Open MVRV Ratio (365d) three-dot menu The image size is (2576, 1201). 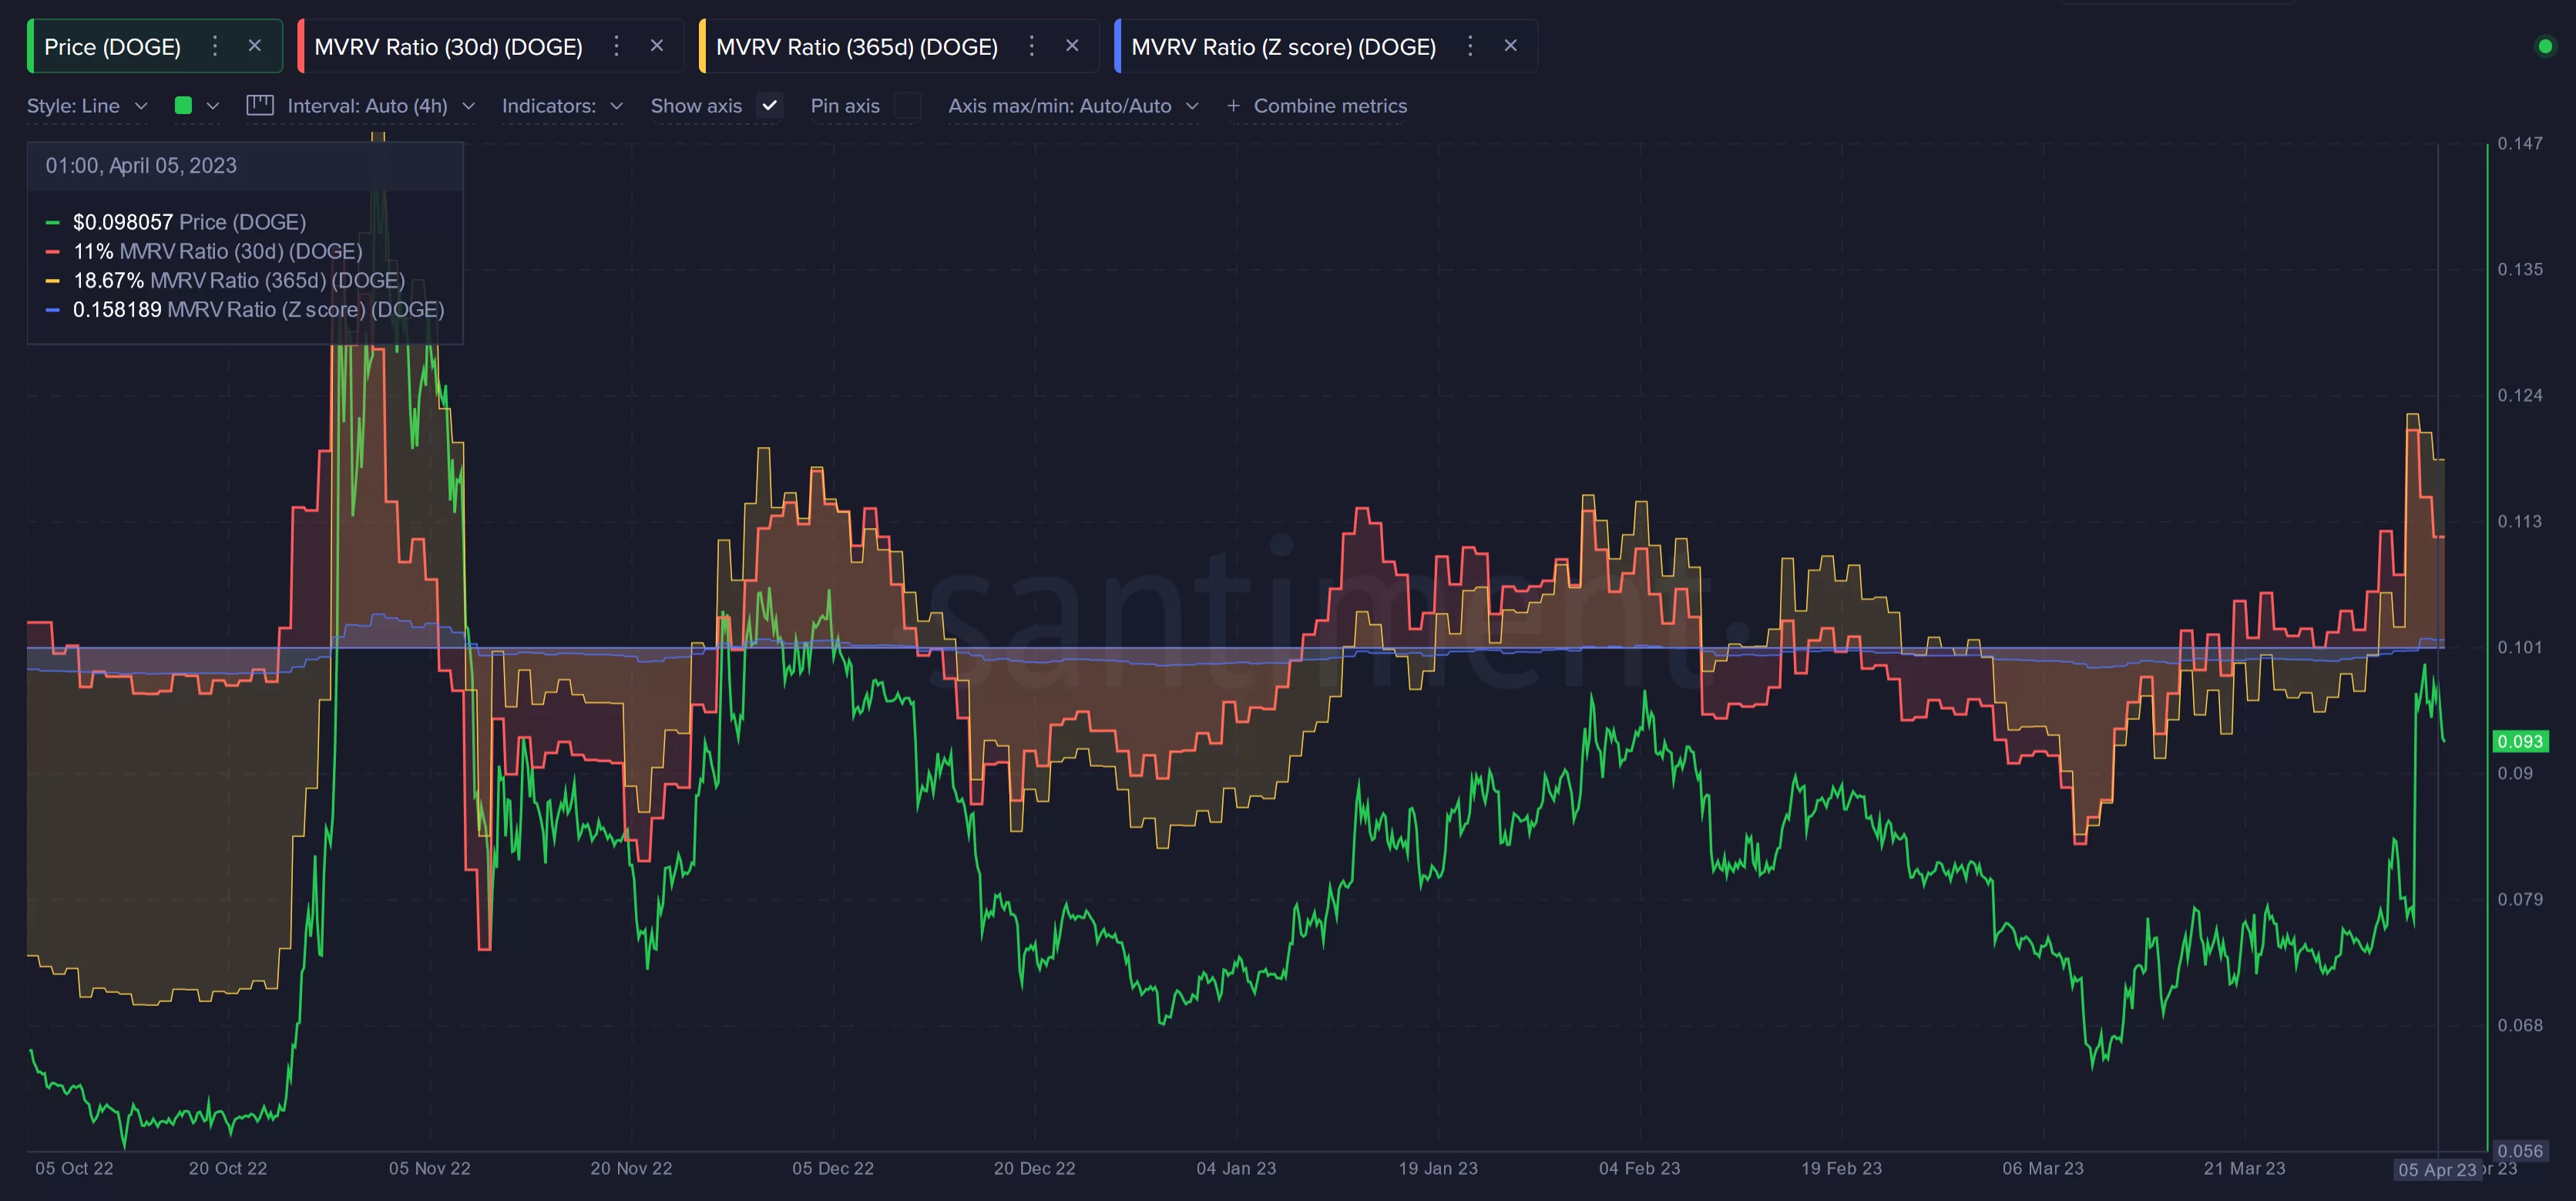(x=1032, y=46)
